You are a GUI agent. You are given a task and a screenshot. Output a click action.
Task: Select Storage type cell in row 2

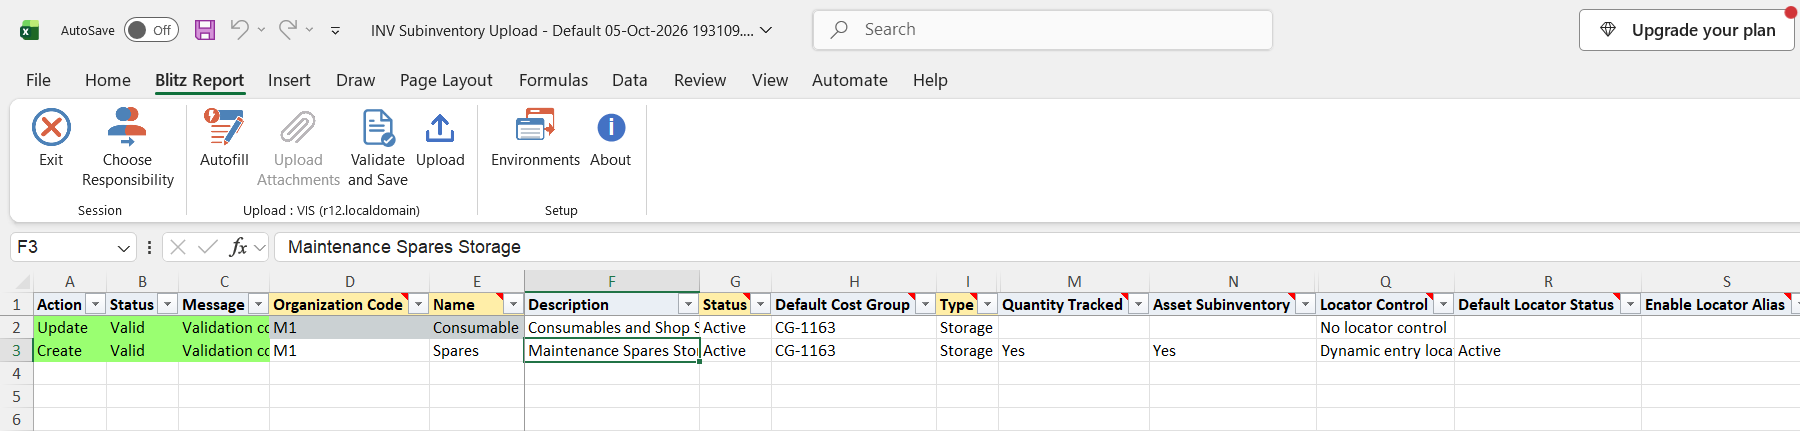[967, 328]
